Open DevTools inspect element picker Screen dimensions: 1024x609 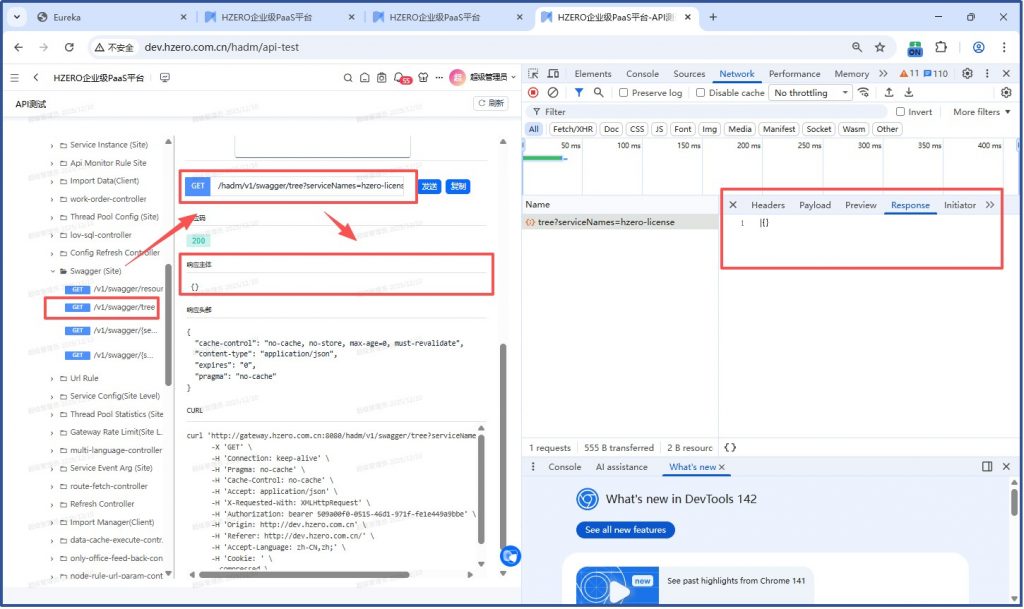click(x=534, y=74)
